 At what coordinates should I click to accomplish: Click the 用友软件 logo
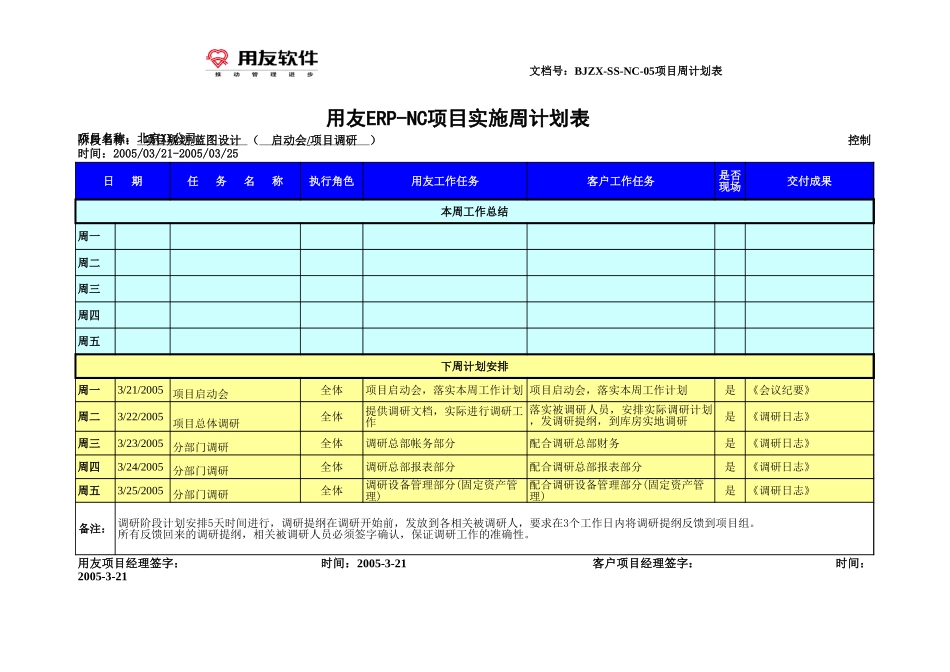pyautogui.click(x=262, y=63)
